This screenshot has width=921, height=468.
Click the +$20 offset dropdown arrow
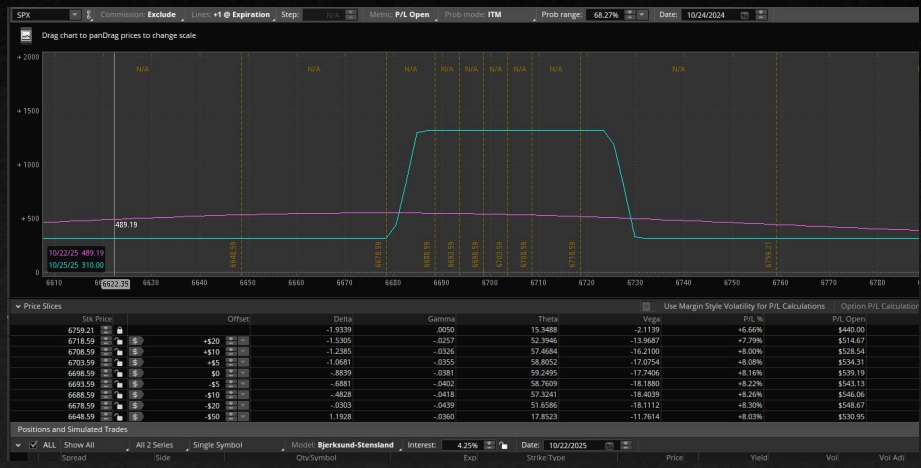(244, 340)
